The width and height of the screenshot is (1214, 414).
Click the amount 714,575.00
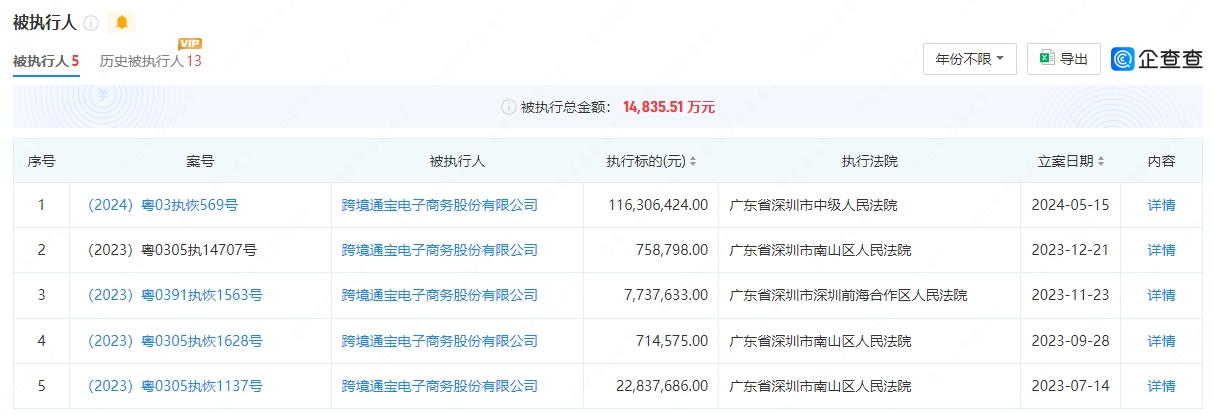pos(672,341)
